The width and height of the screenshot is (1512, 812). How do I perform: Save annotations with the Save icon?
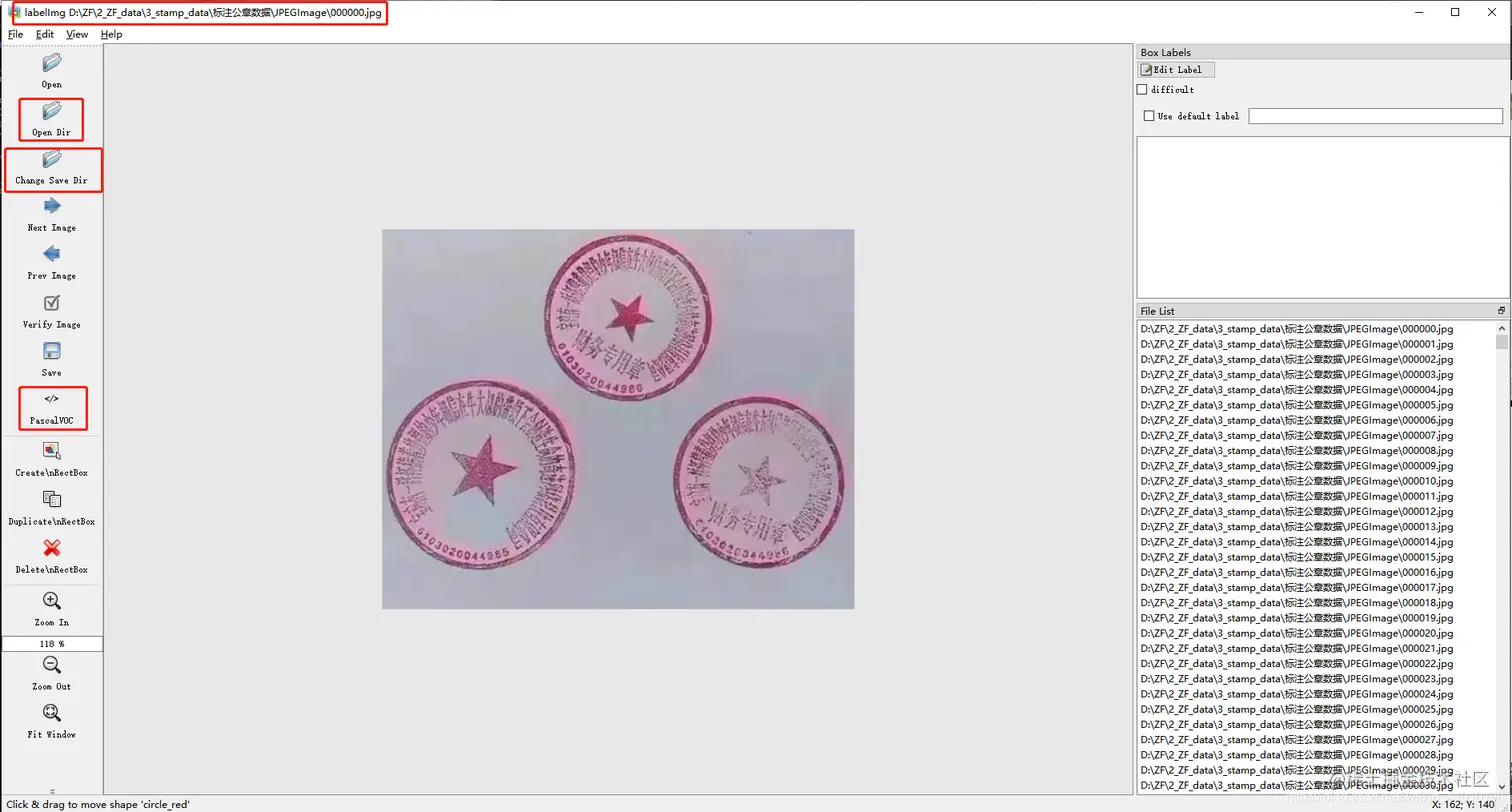tap(52, 351)
